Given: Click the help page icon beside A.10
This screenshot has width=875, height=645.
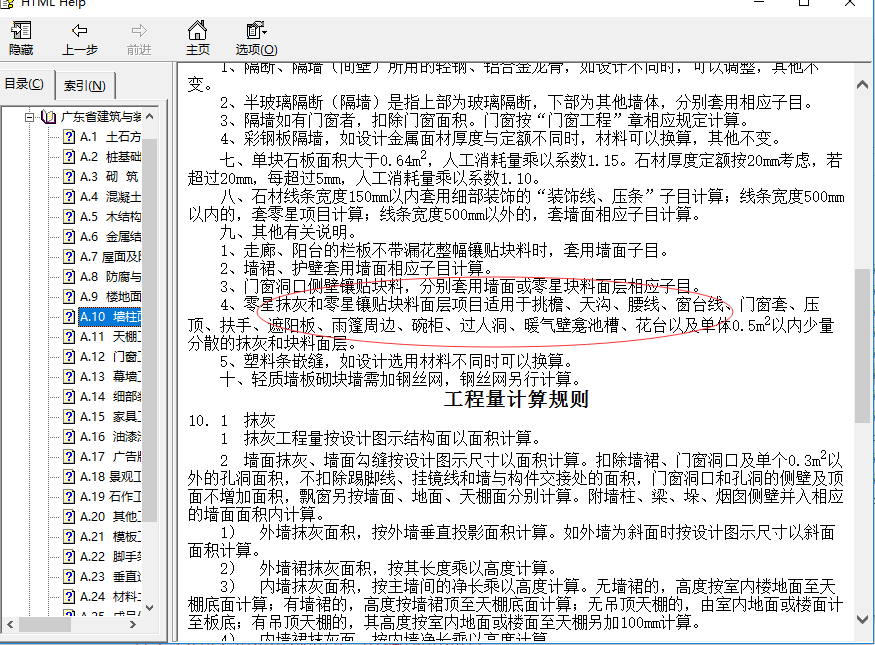Looking at the screenshot, I should [69, 317].
